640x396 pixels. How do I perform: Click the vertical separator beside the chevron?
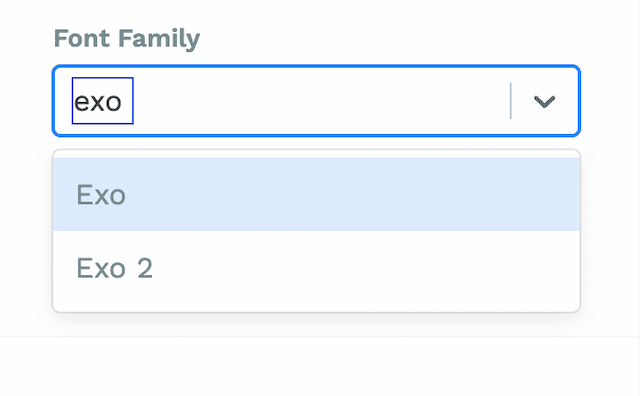pyautogui.click(x=511, y=101)
